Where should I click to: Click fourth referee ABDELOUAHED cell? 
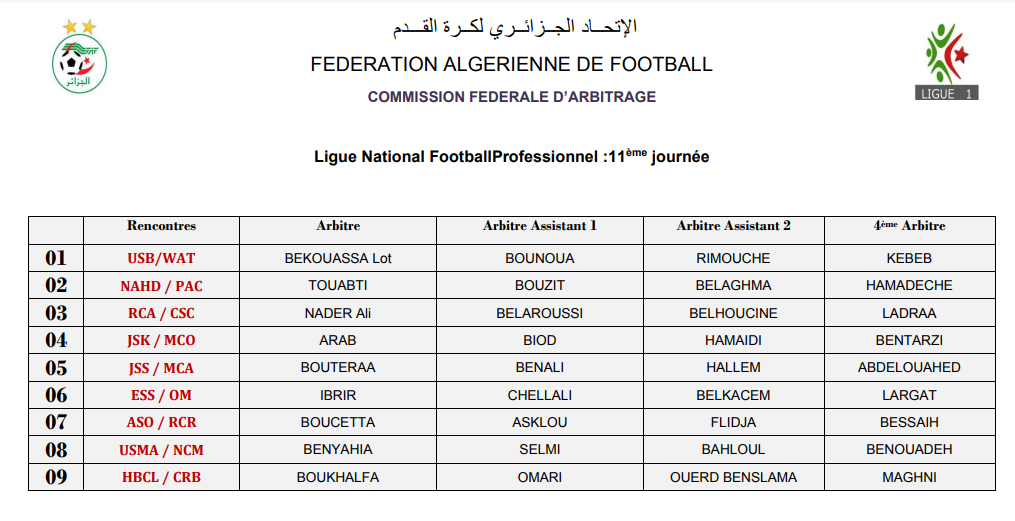[x=909, y=367]
